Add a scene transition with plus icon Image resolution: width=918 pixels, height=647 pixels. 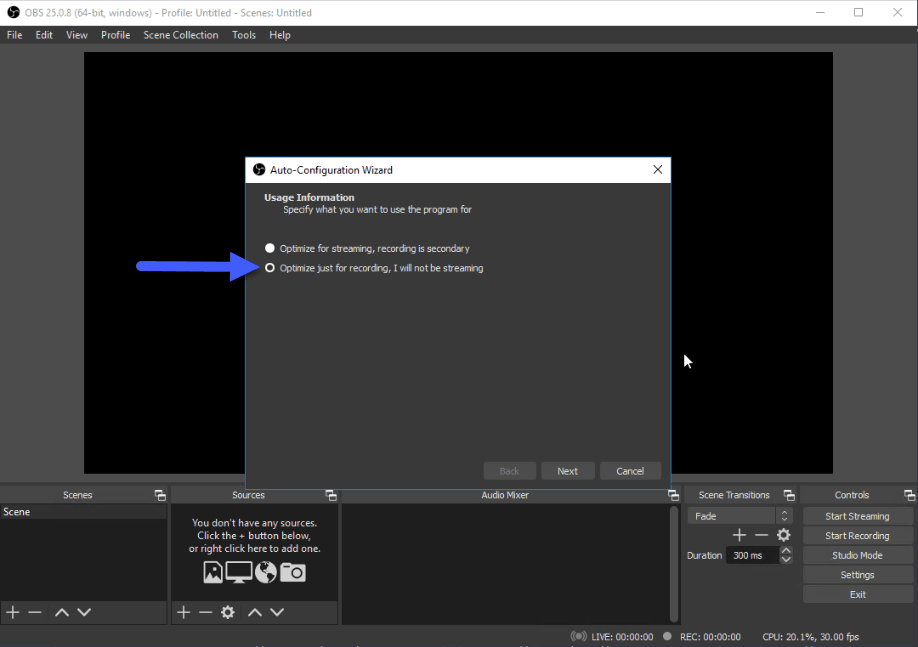tap(739, 535)
